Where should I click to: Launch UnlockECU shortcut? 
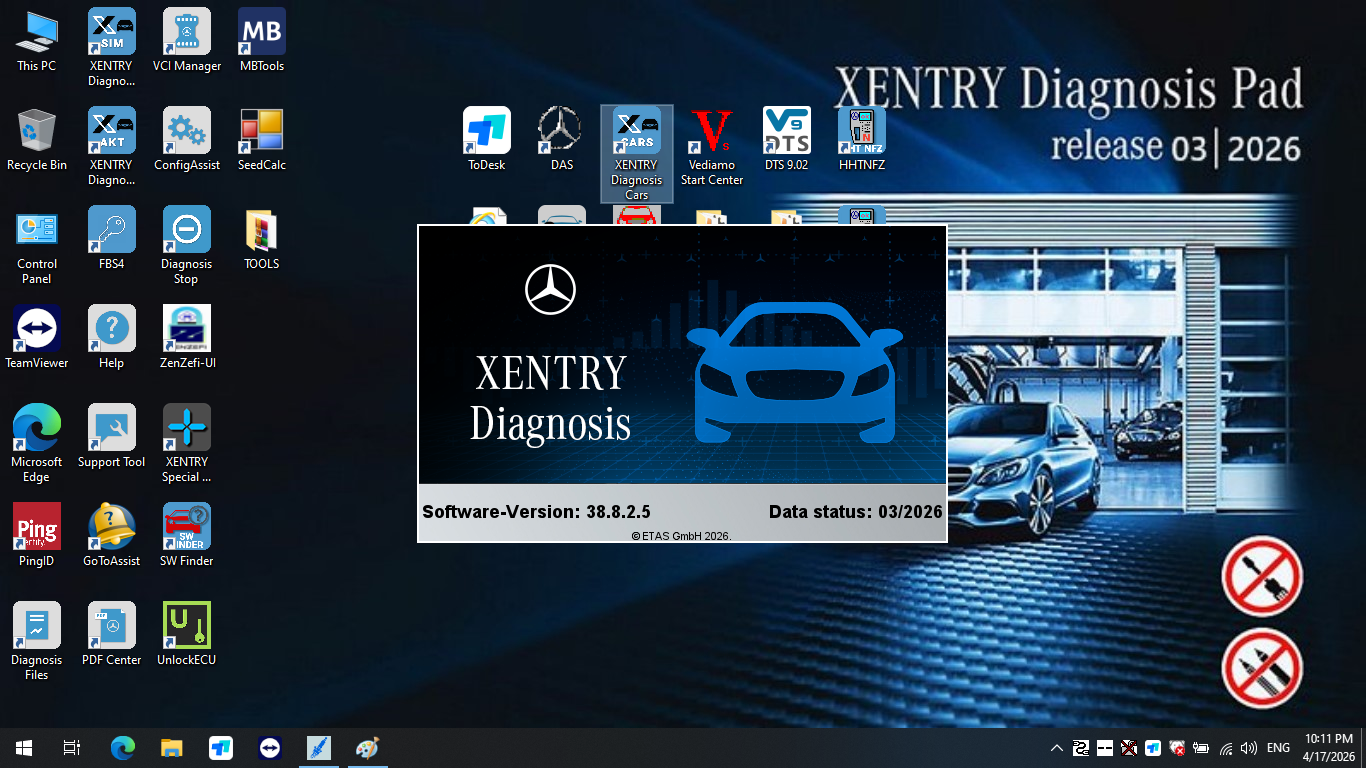coord(187,634)
